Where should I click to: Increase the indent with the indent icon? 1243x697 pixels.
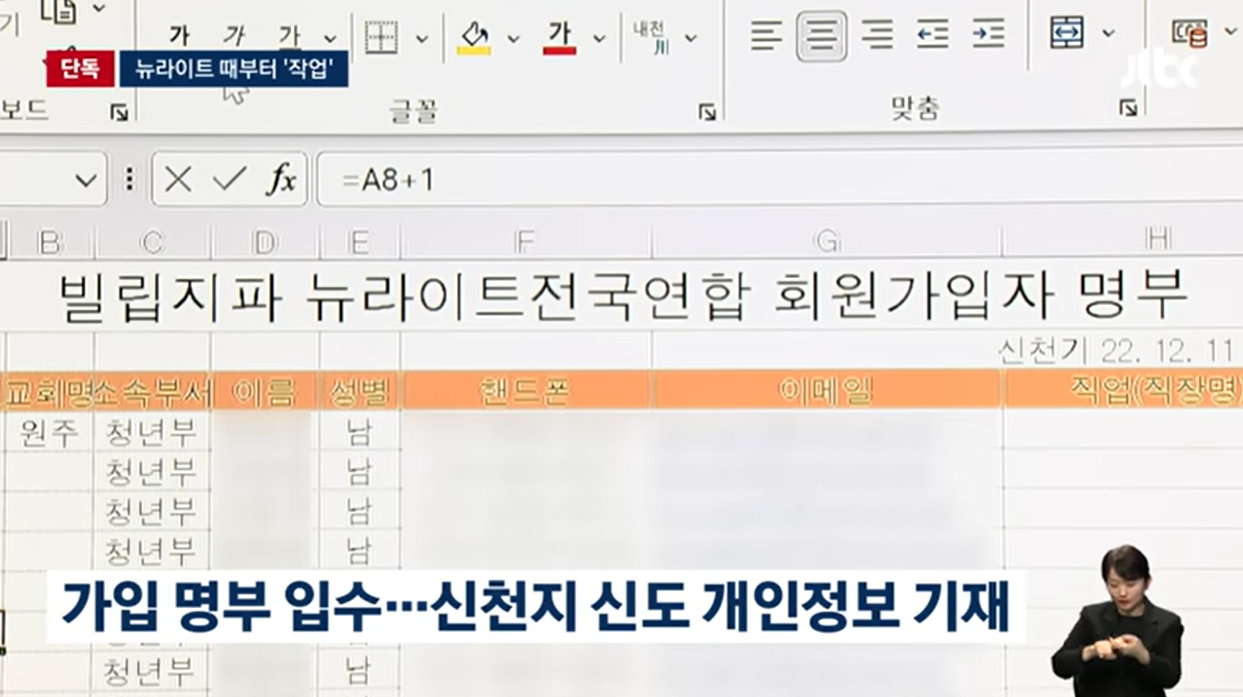tap(988, 36)
